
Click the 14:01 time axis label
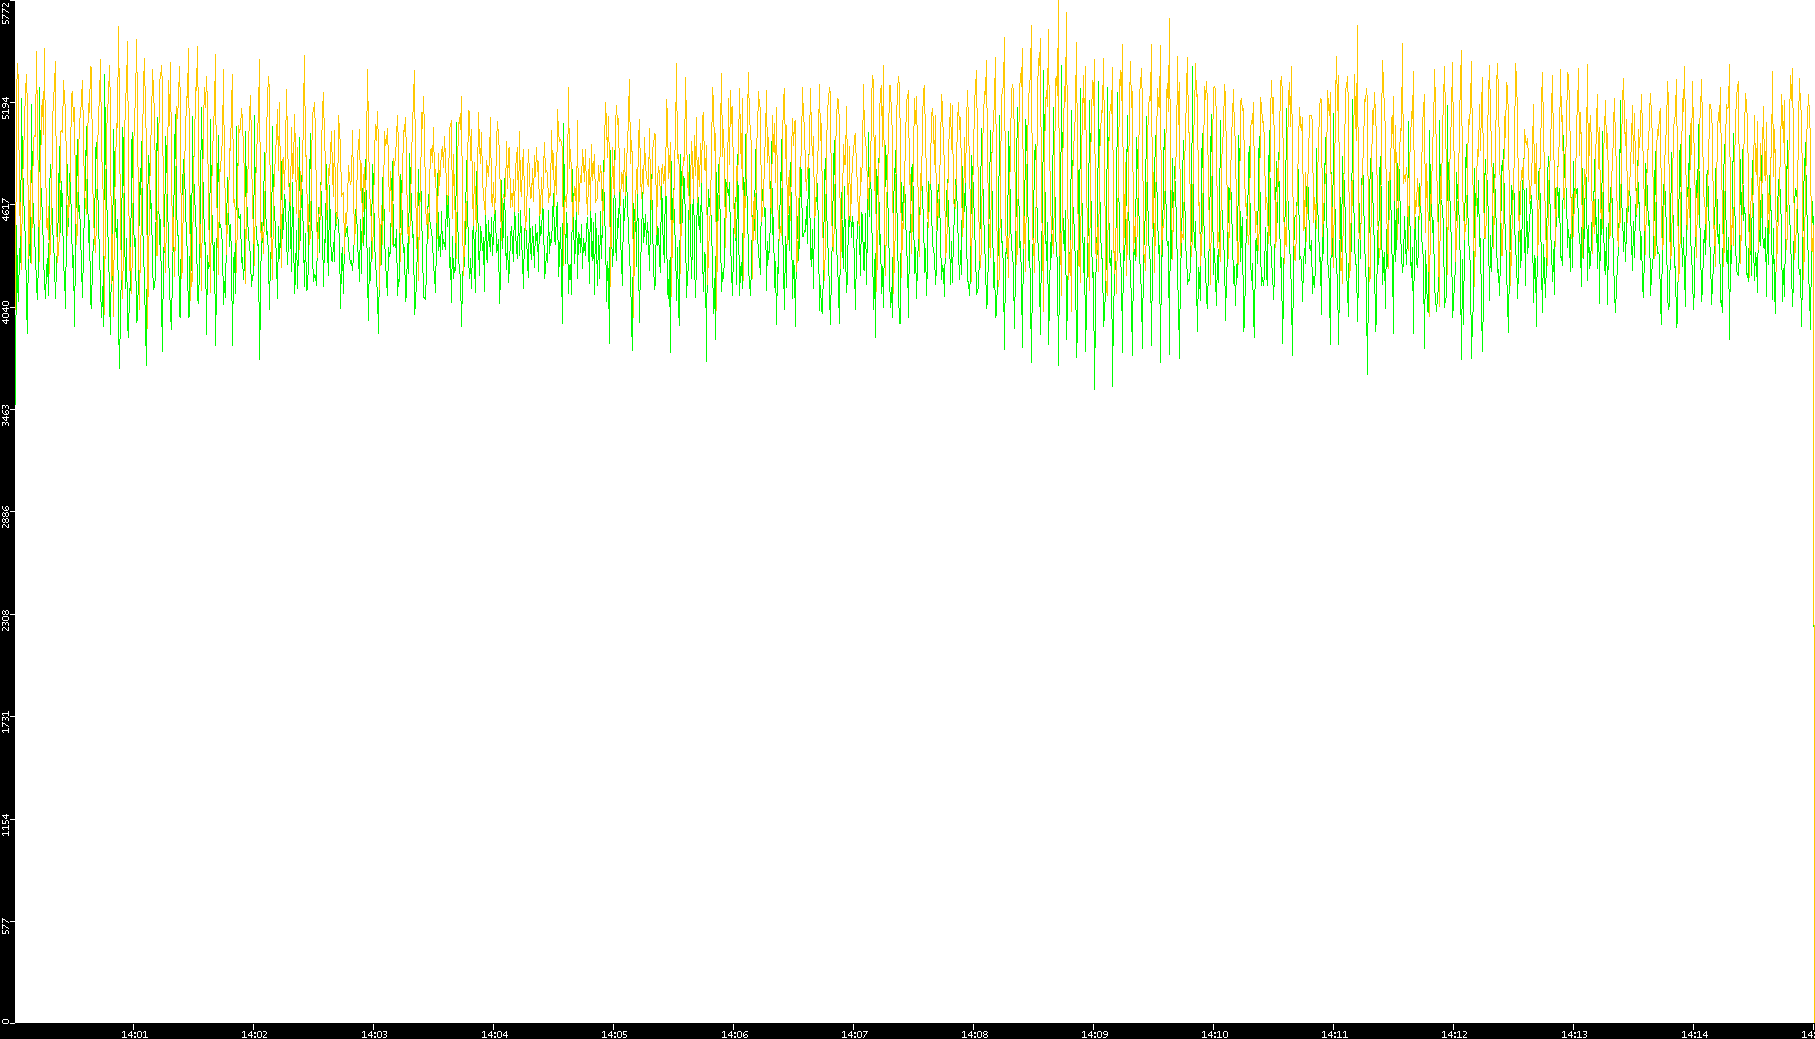134,1034
